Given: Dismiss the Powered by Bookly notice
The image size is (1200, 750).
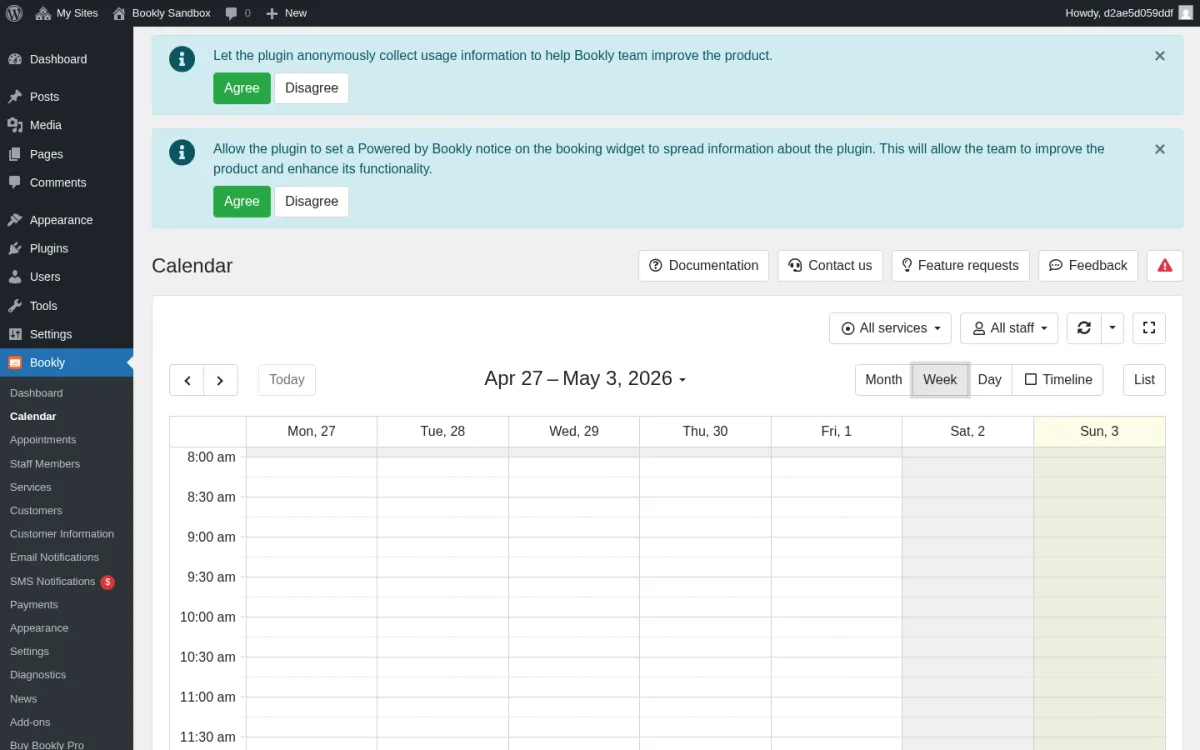Looking at the screenshot, I should pos(1160,149).
